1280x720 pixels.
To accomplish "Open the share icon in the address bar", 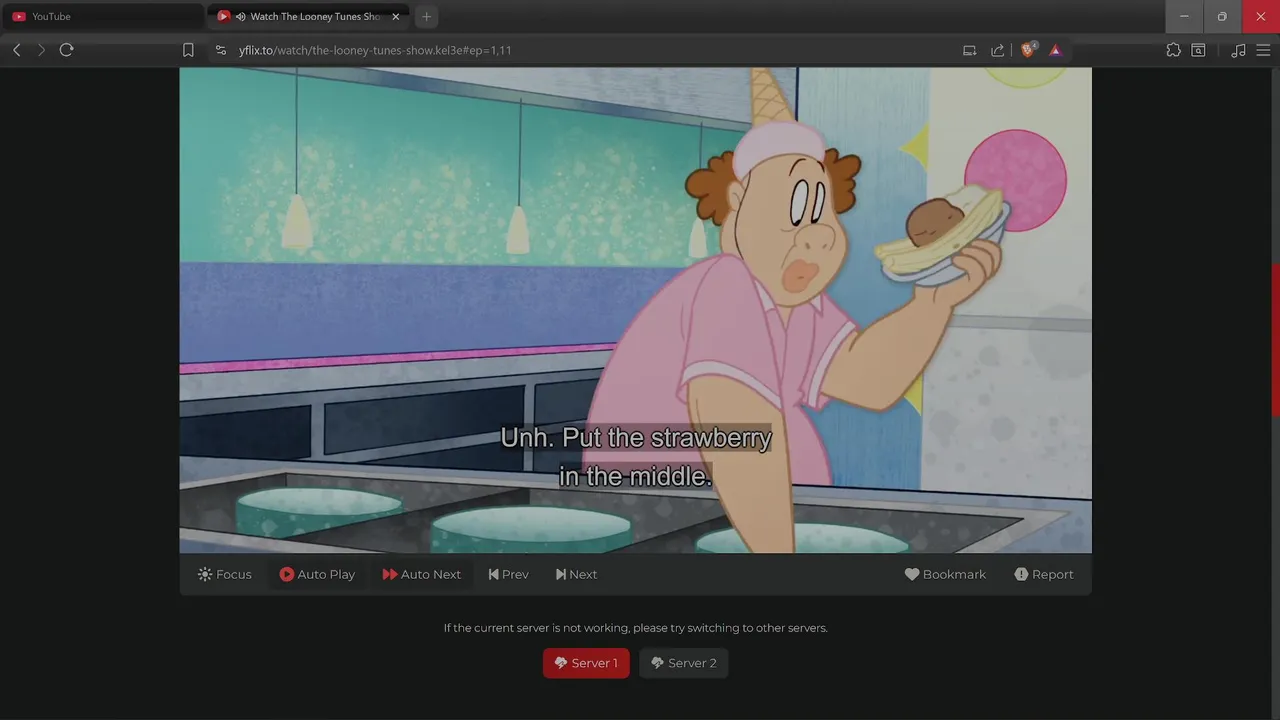I will tap(997, 50).
